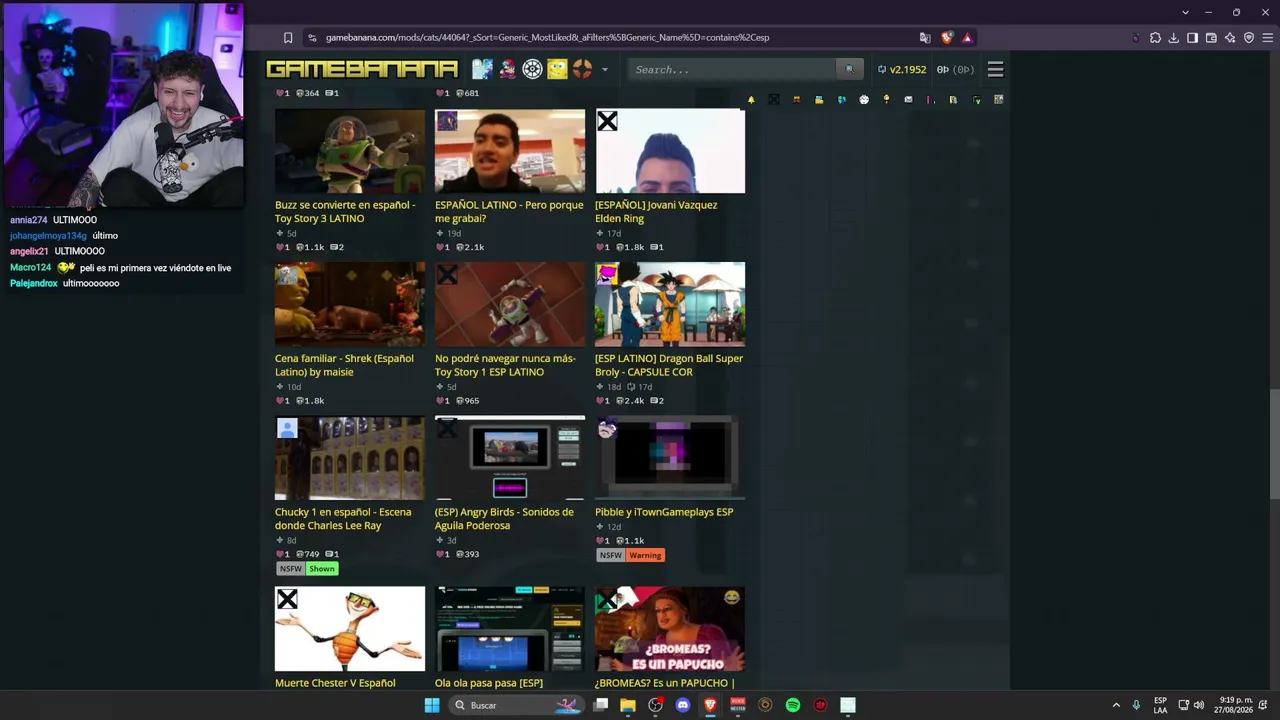Open the envelope messages icon

click(908, 100)
